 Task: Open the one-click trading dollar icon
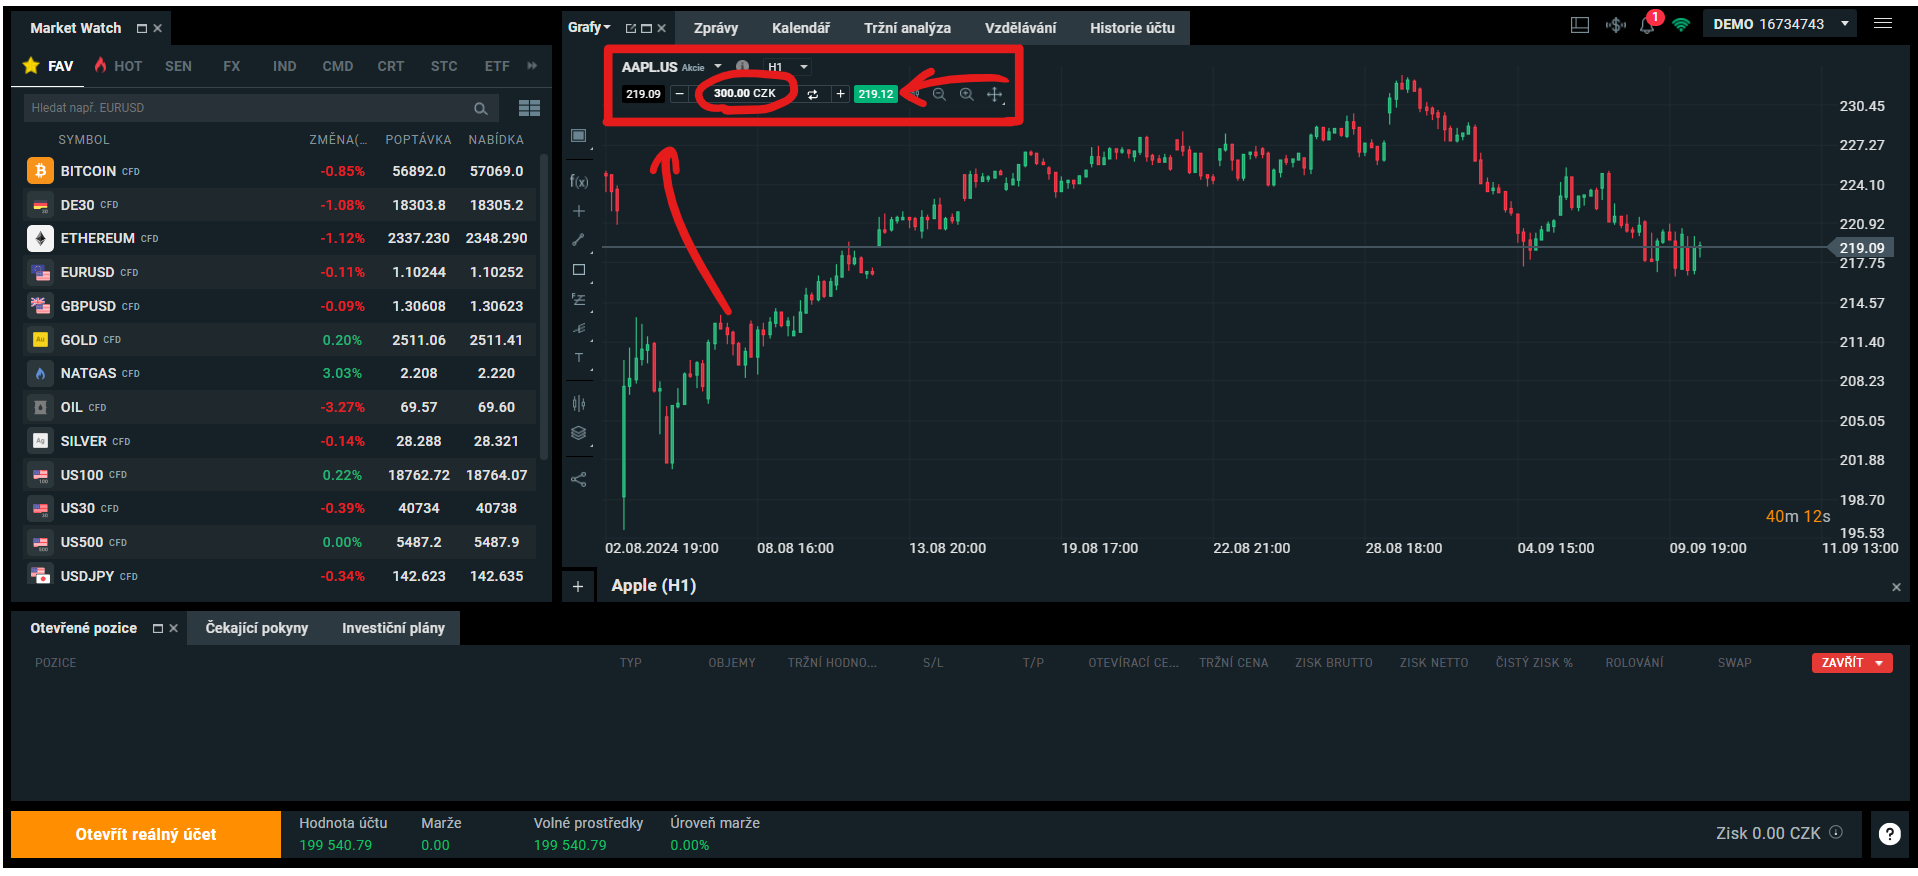[1615, 25]
